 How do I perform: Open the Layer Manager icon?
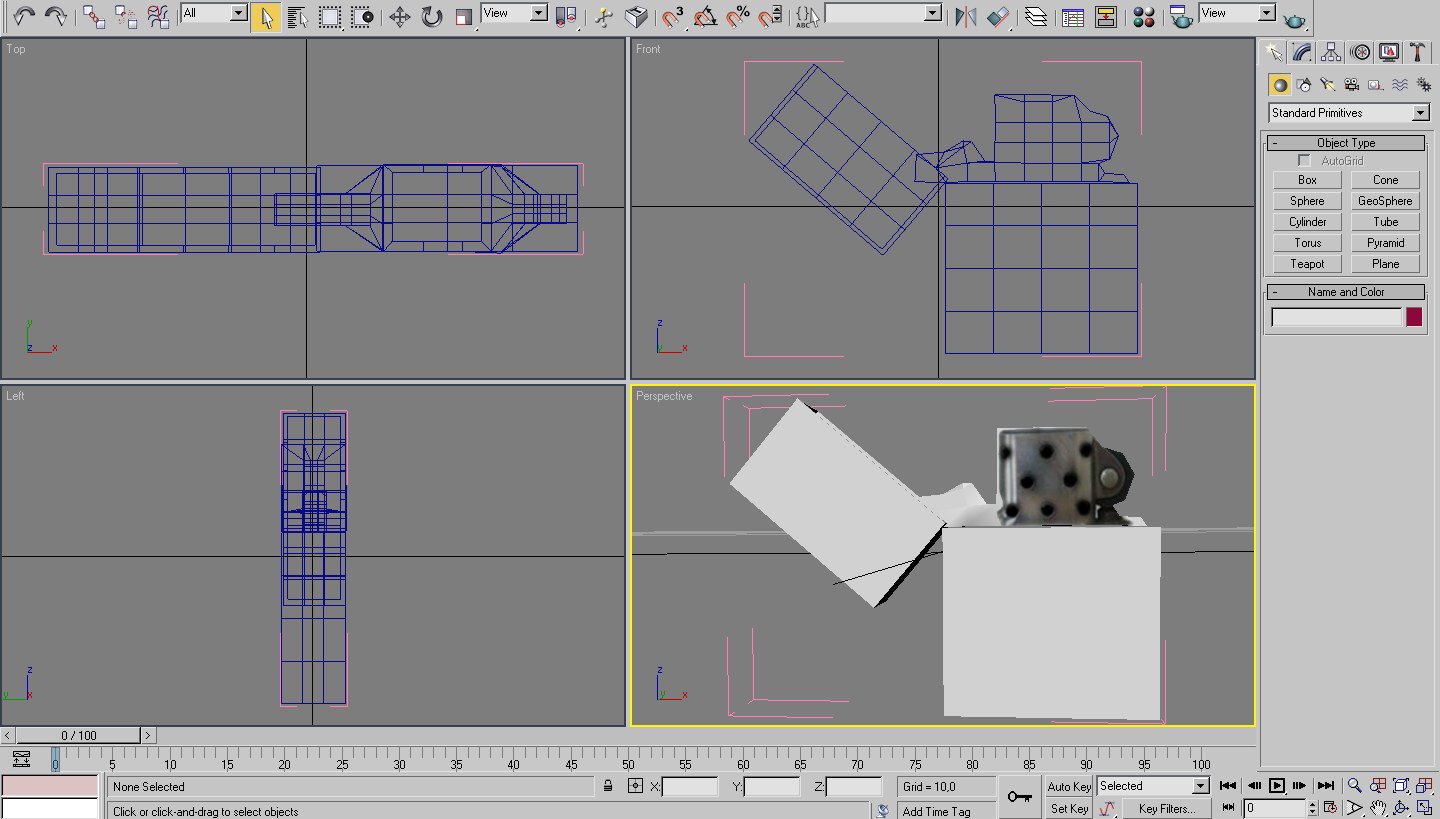(1036, 17)
